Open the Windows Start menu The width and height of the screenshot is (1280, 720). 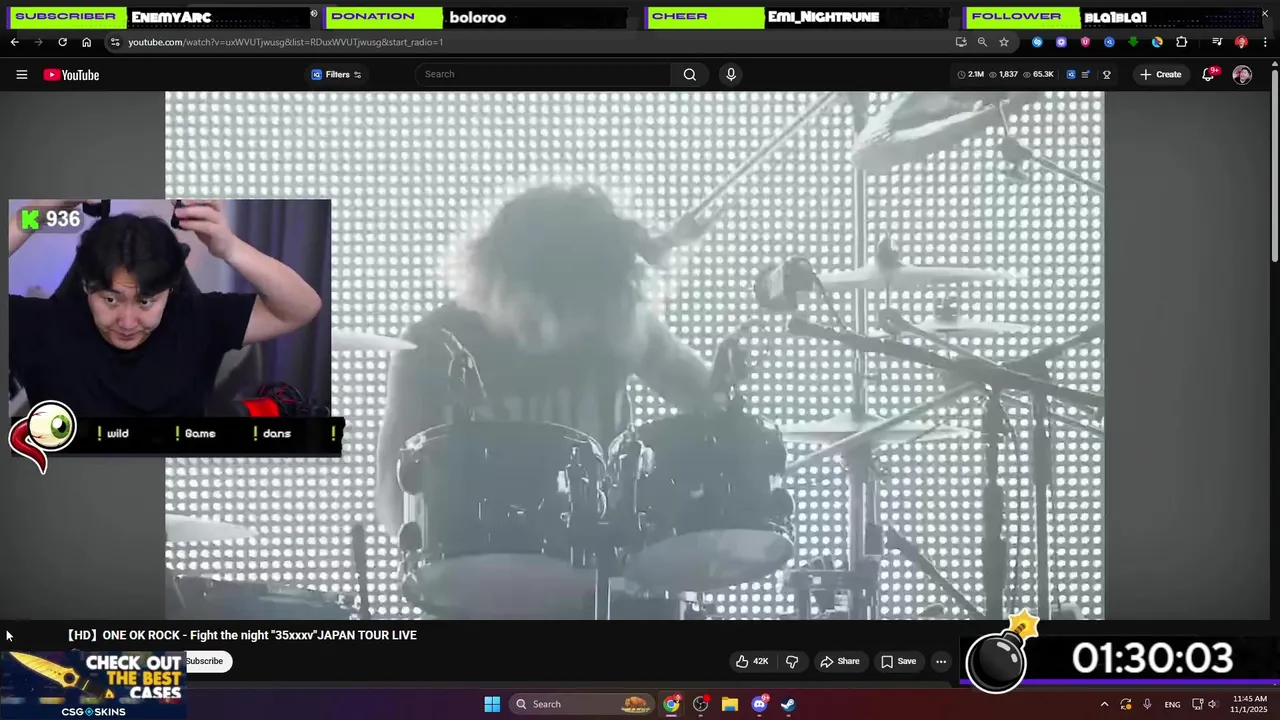(x=492, y=704)
